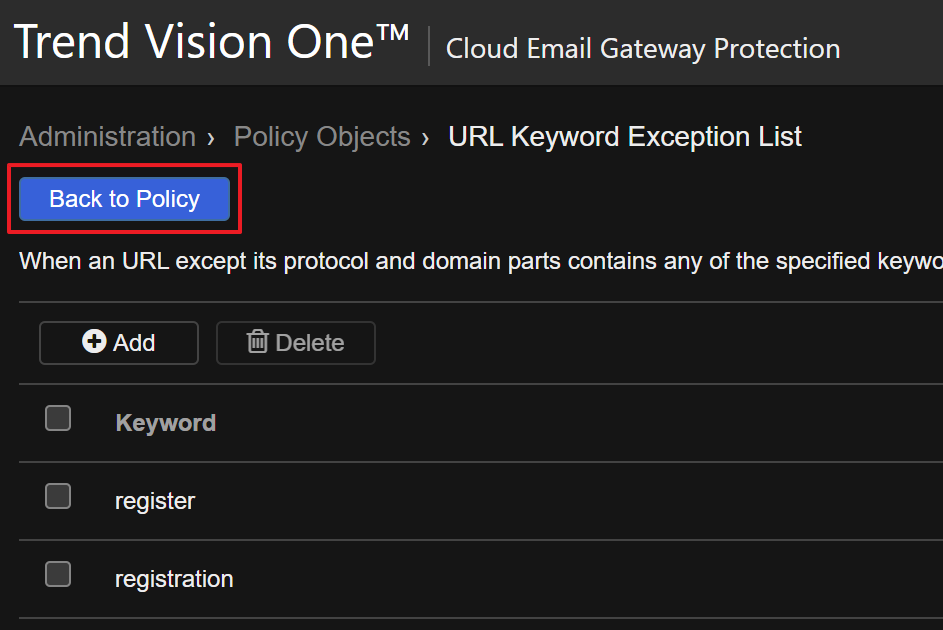Check the box for the register keyword

pyautogui.click(x=58, y=496)
